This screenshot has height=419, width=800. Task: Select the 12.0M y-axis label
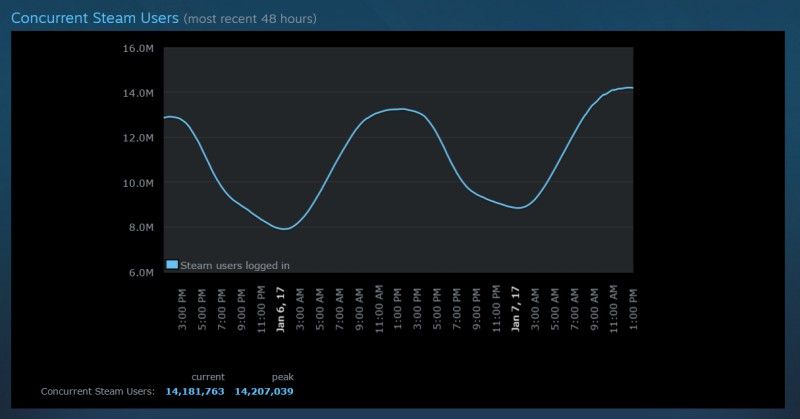tap(138, 138)
